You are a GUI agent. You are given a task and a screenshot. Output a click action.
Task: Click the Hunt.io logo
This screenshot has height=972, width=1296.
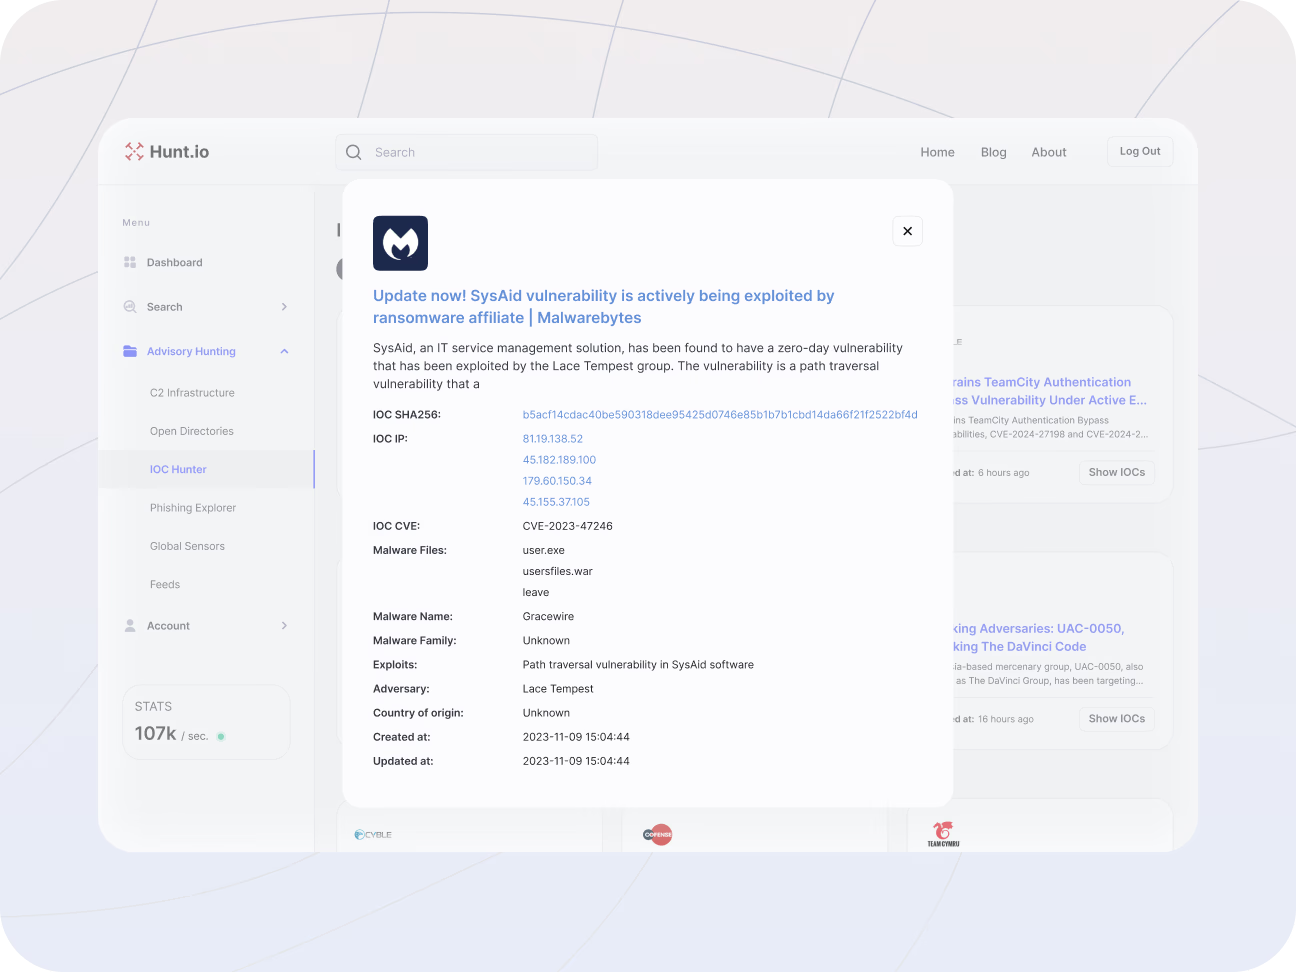167,152
